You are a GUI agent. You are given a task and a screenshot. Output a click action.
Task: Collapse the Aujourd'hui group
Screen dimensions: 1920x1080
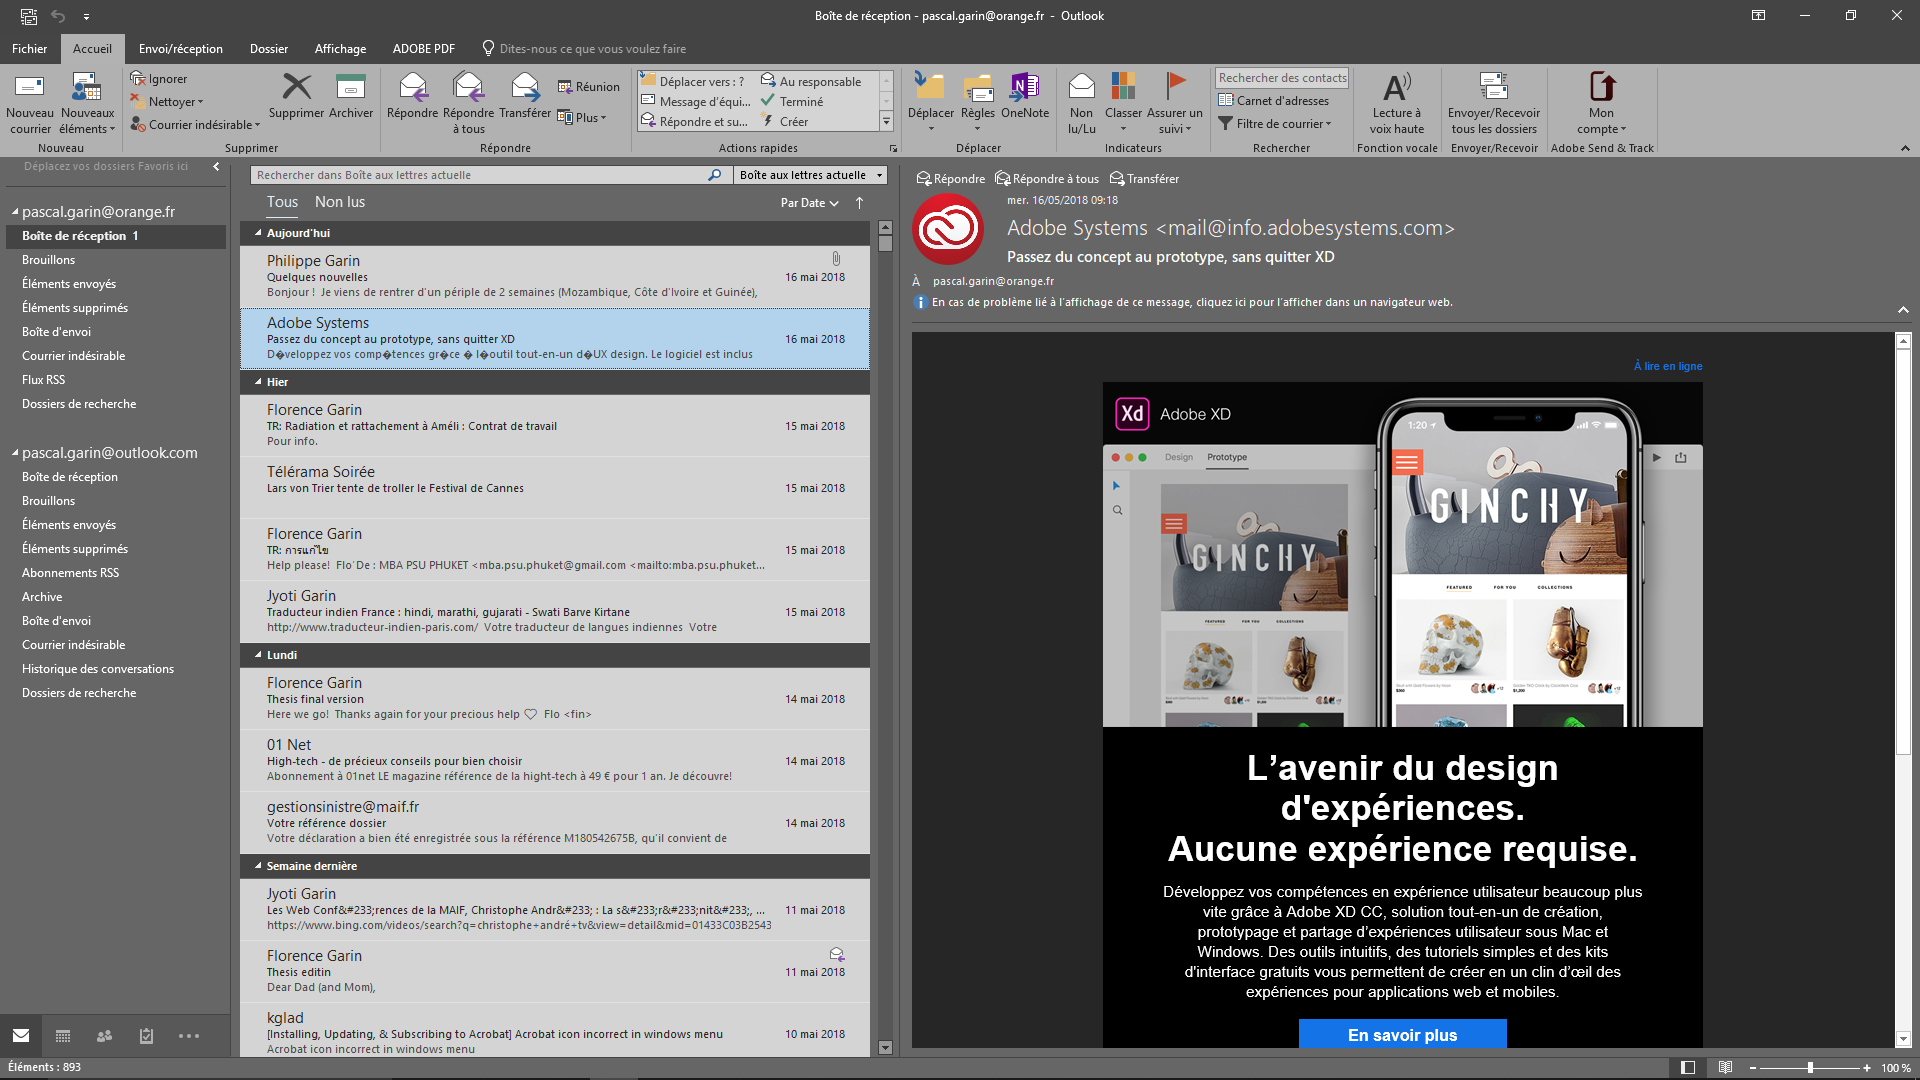[258, 233]
